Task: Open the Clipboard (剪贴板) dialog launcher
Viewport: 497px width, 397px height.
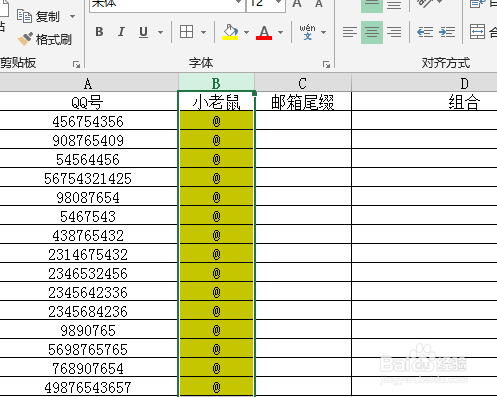Action: click(76, 64)
